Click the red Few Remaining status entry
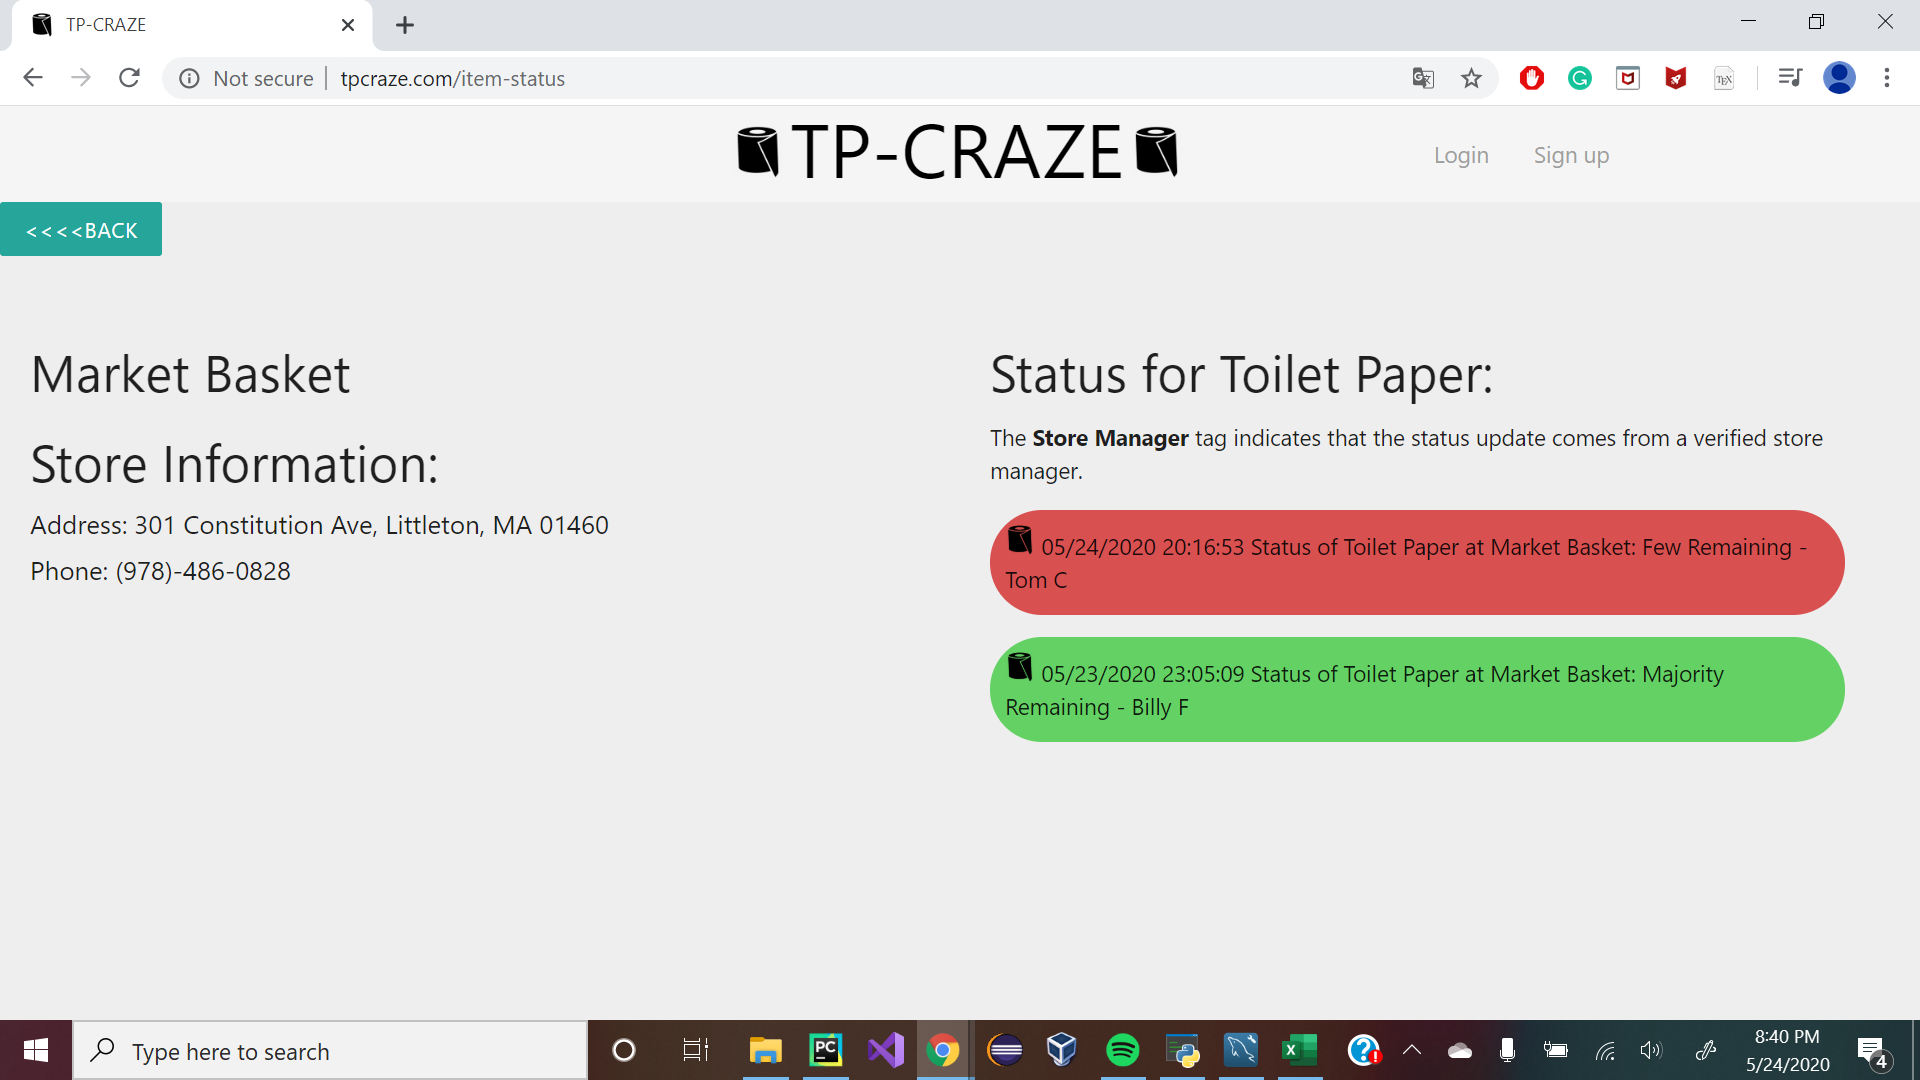This screenshot has height=1080, width=1920. 1416,563
